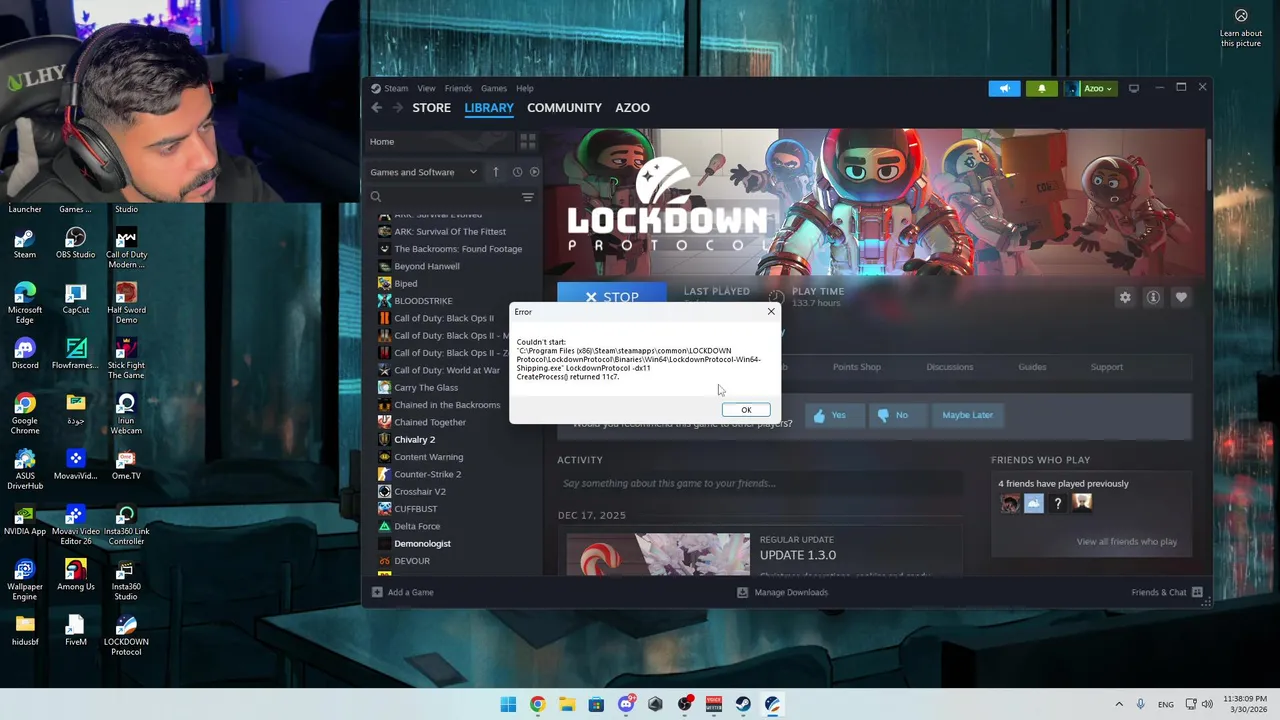
Task: Open the Friends menu
Action: 458,88
